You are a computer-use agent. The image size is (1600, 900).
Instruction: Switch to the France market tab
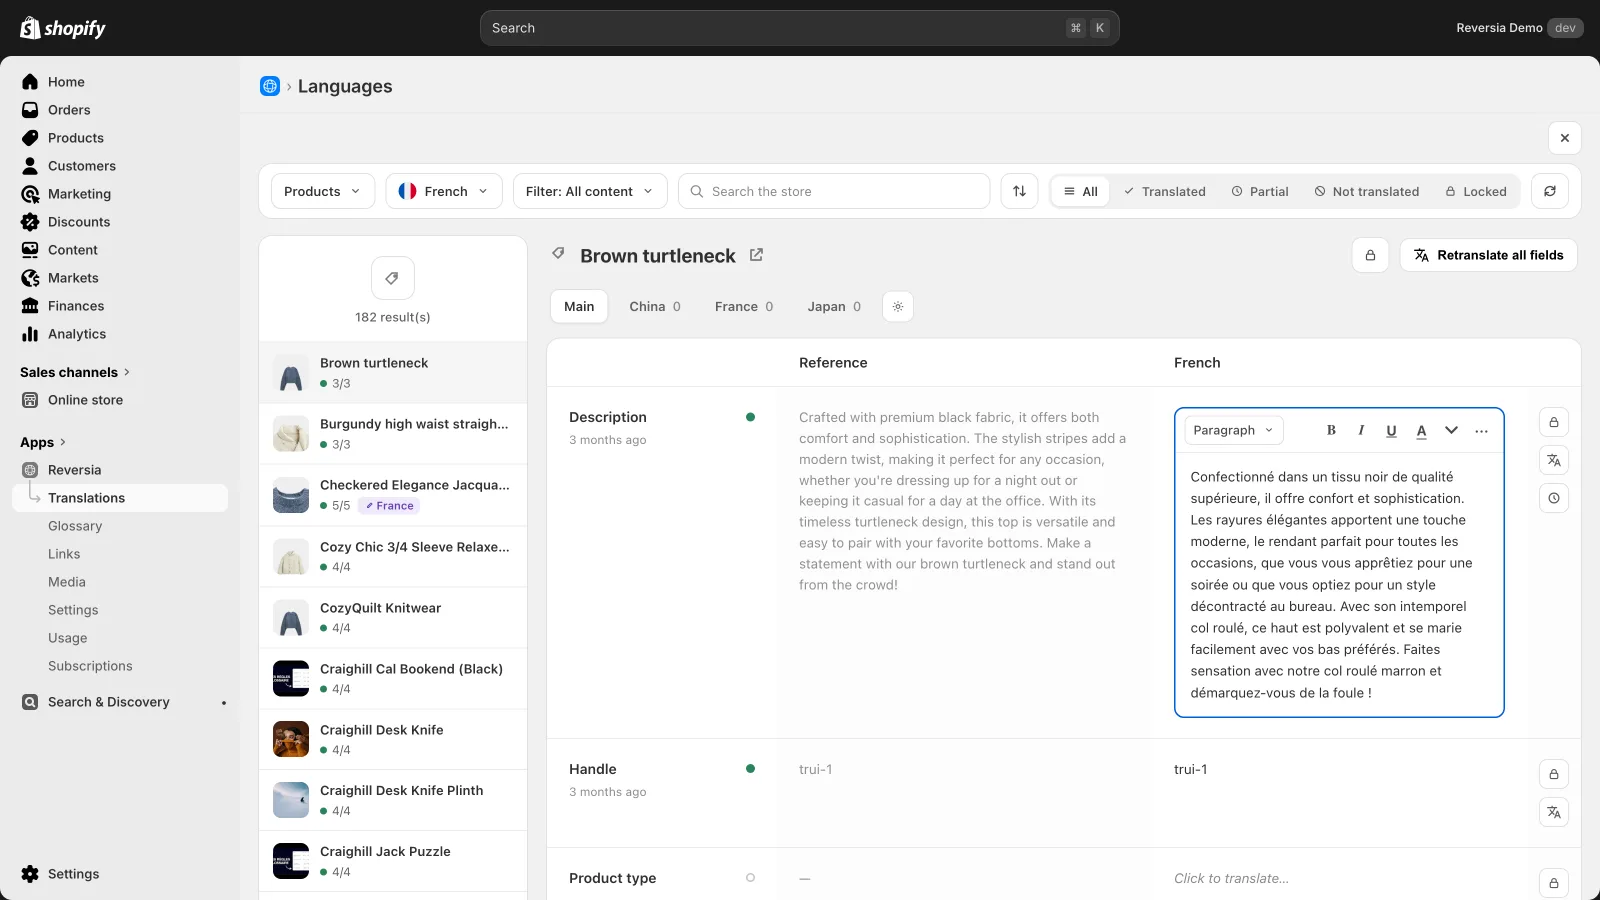coord(744,307)
